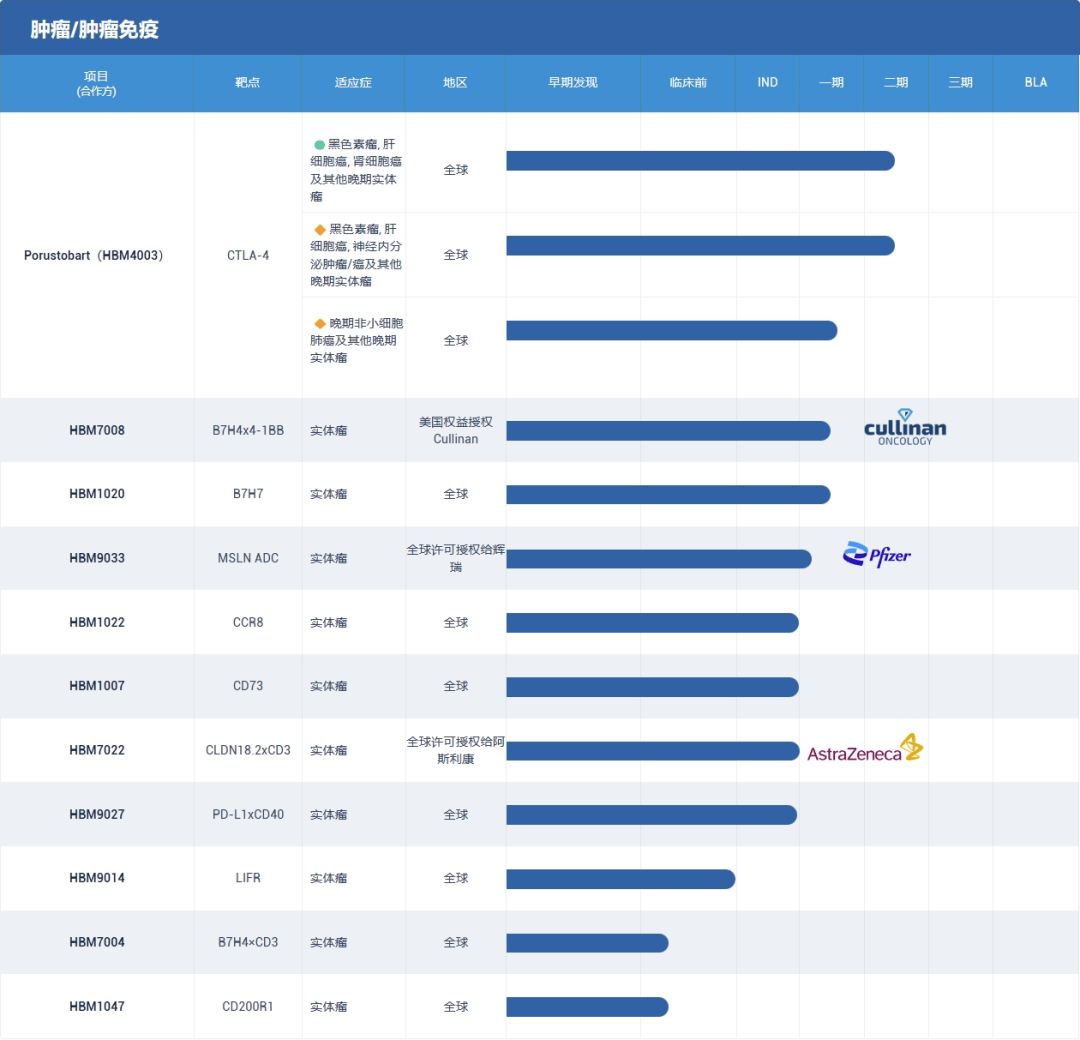
Task: Select the HBM9033 project name
Action: tap(97, 558)
